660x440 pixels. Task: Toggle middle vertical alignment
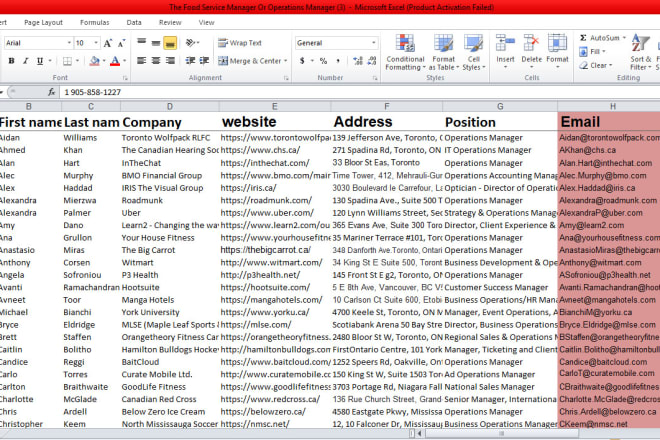tap(156, 43)
